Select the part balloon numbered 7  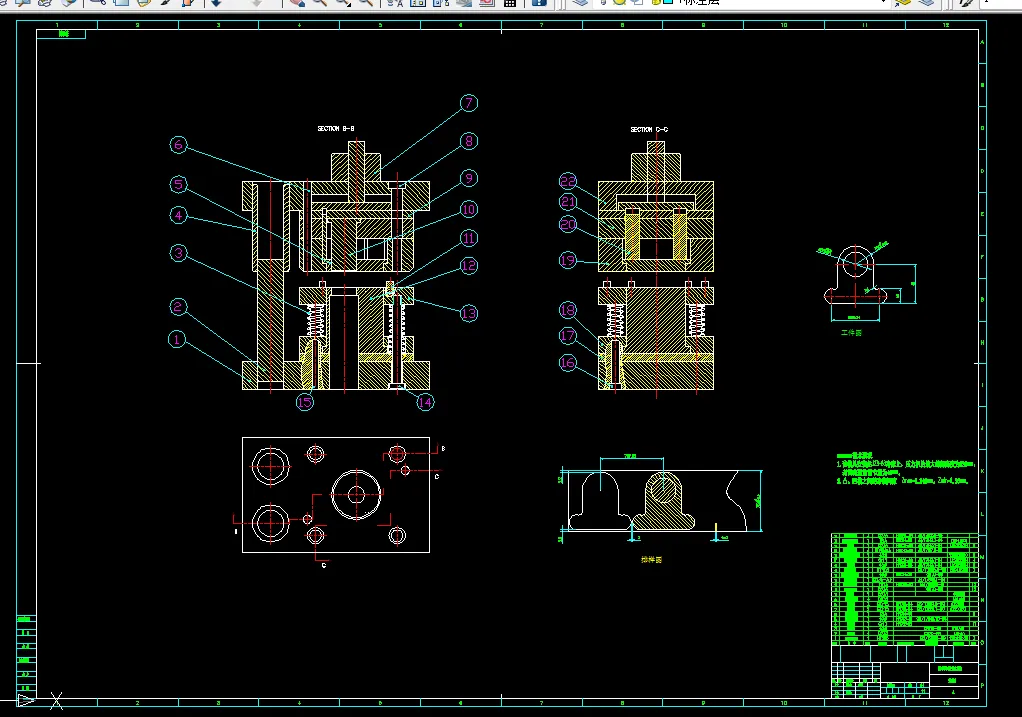click(x=470, y=103)
